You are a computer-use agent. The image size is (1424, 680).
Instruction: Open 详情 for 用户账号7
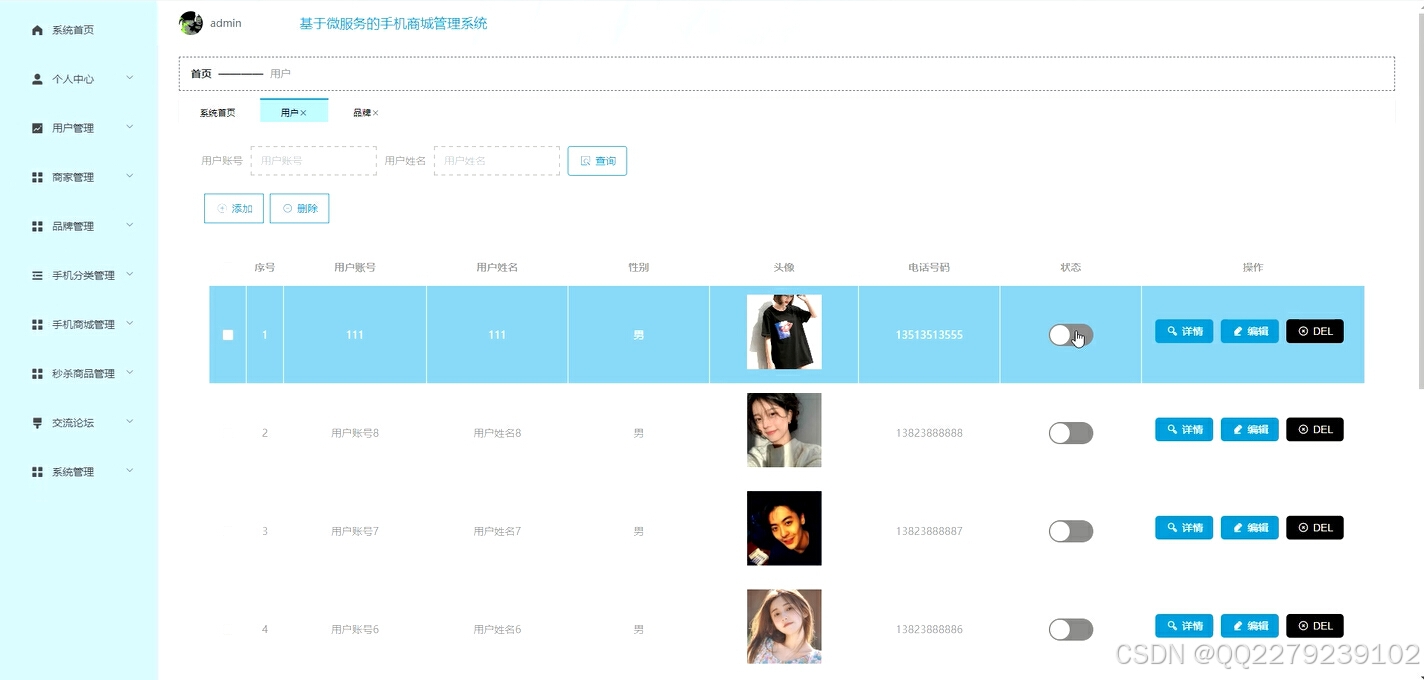coord(1184,527)
